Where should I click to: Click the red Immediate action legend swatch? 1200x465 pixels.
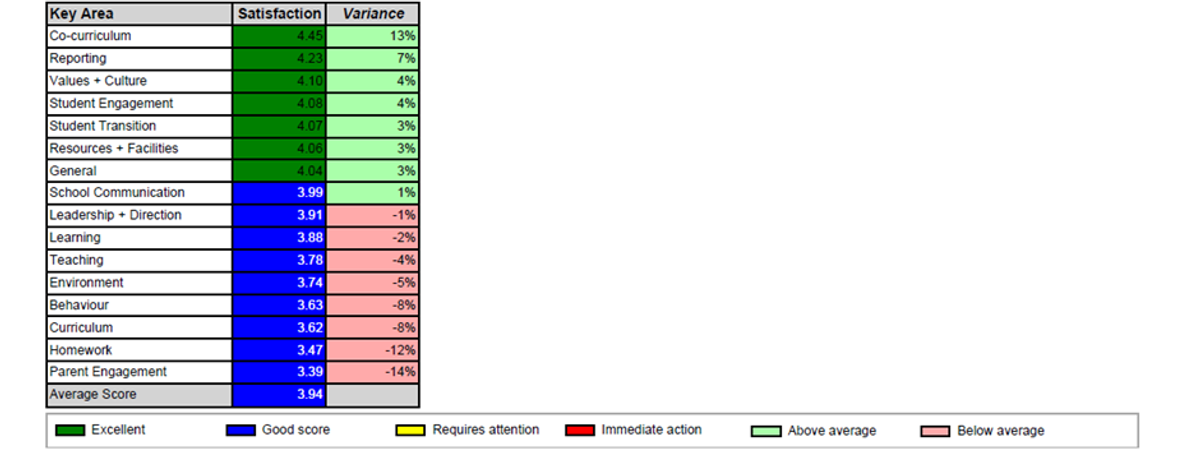(x=580, y=431)
